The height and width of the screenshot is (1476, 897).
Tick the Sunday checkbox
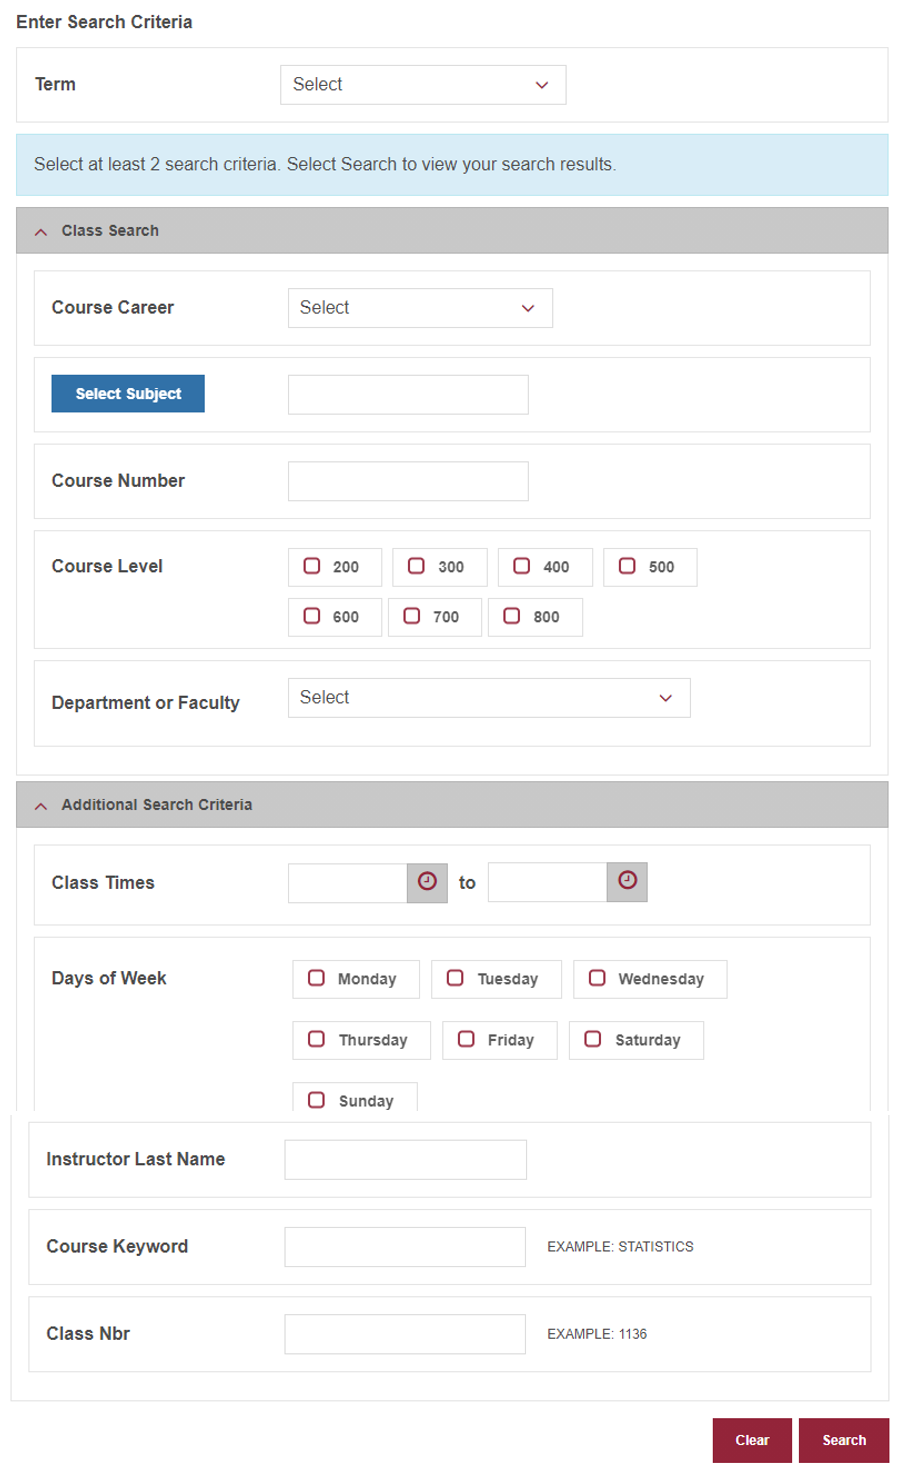click(316, 1100)
